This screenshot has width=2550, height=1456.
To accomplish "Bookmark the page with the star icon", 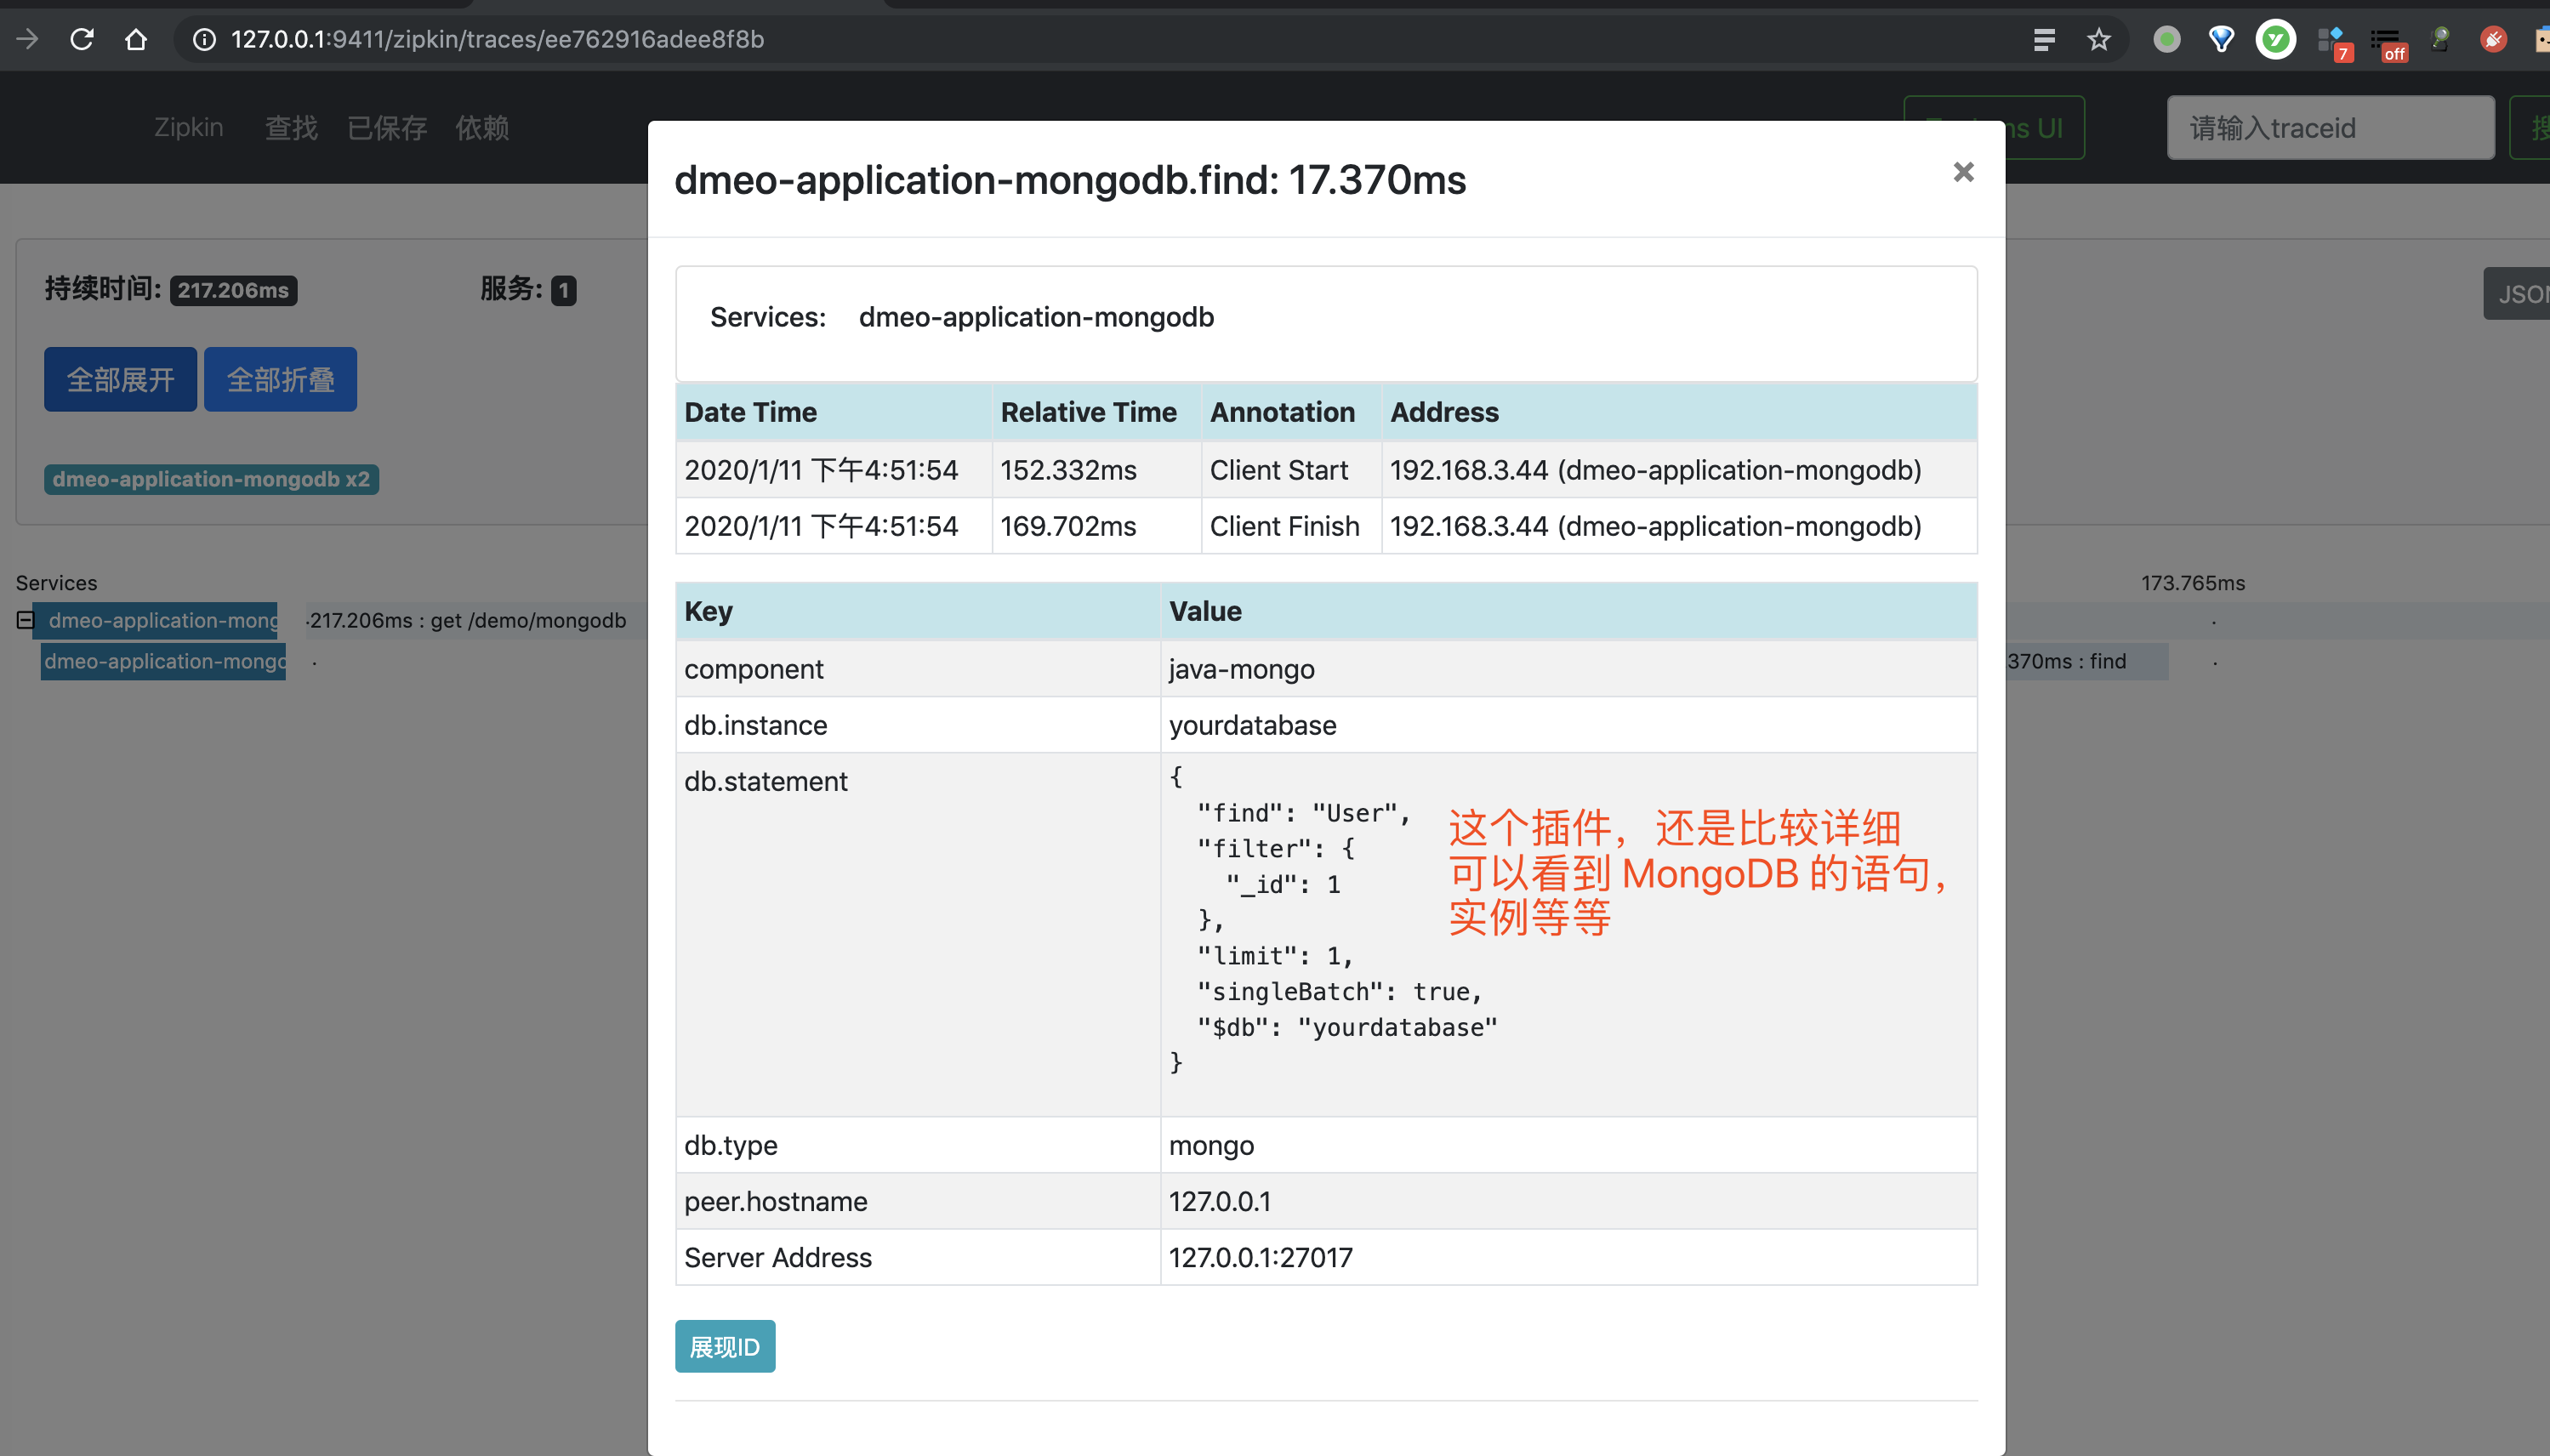I will click(2097, 39).
